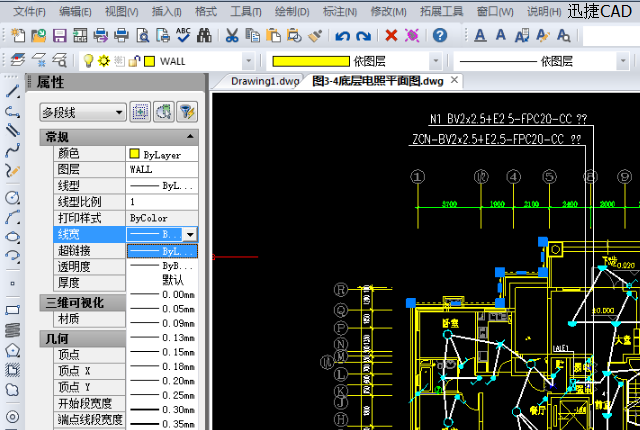The height and width of the screenshot is (430, 640).
Task: Click the 图层 WALL value cell
Action: [162, 169]
